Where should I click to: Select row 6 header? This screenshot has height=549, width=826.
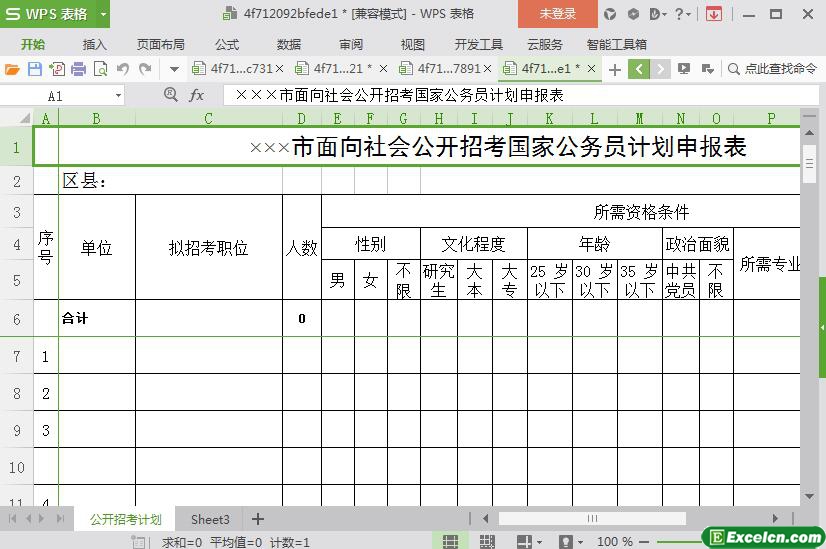coord(17,319)
